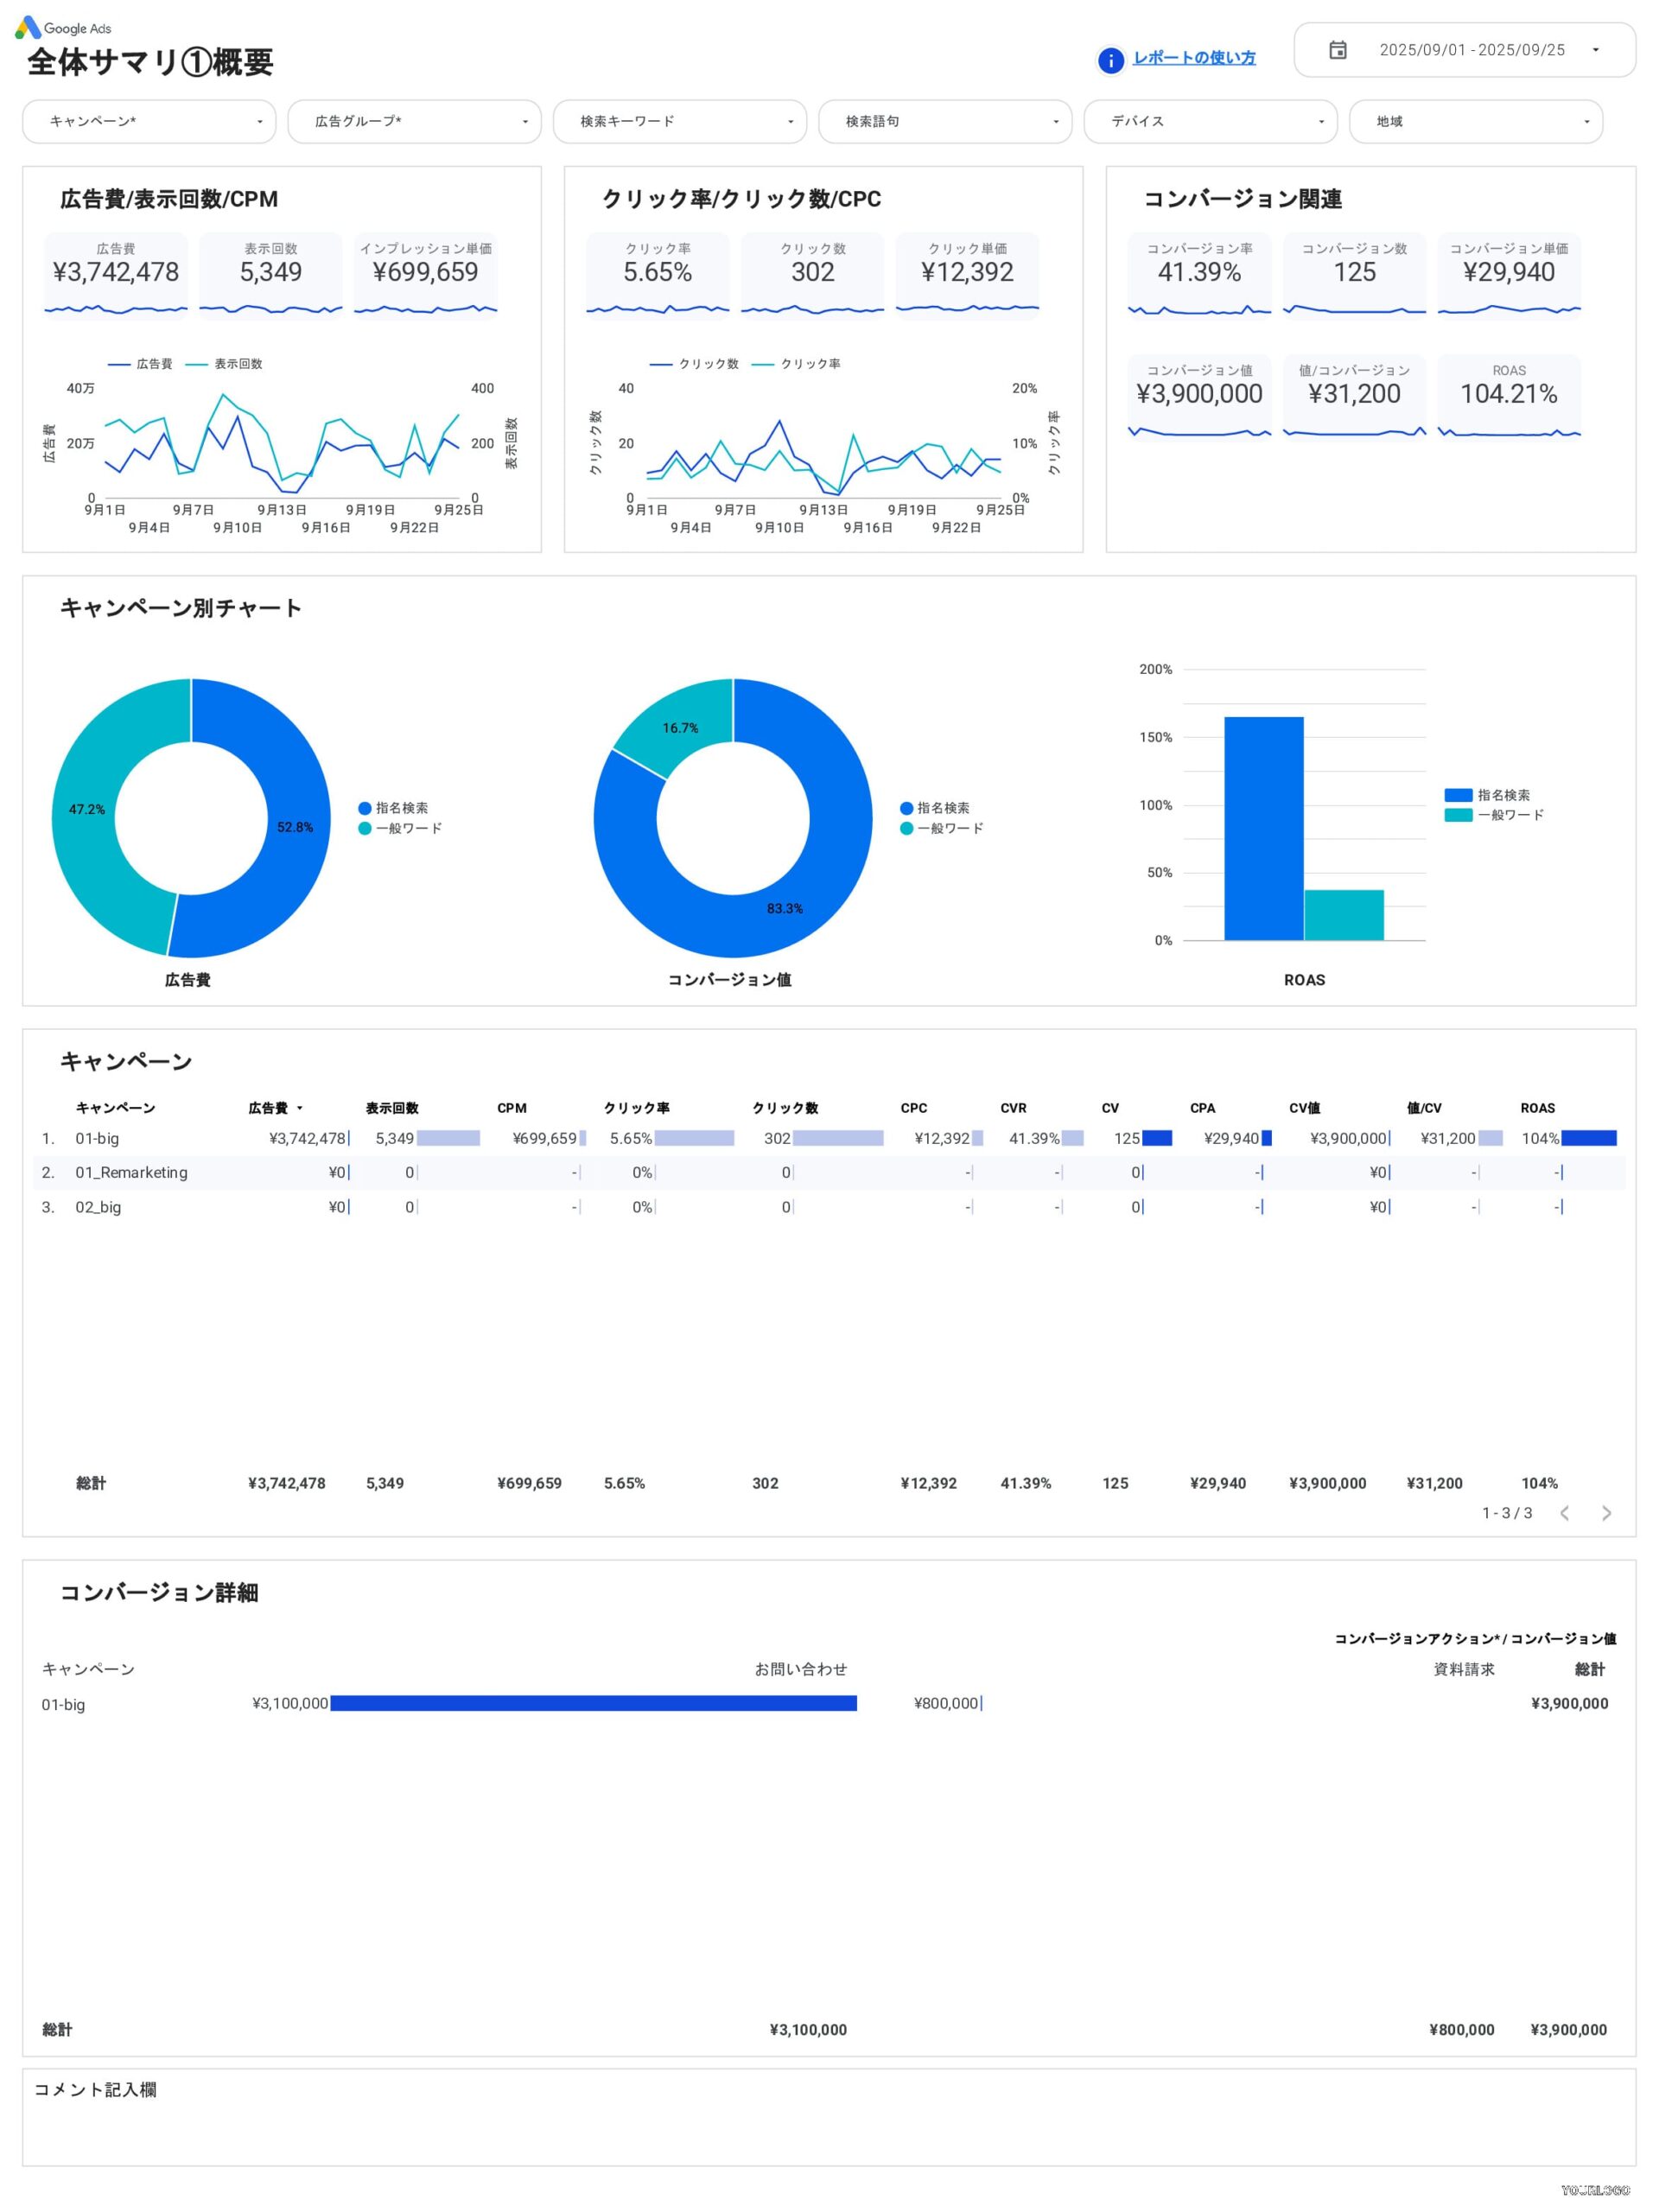The height and width of the screenshot is (2212, 1659).
Task: Open the date range 2025/09/01 - 2025/09/25 selector
Action: click(1471, 50)
